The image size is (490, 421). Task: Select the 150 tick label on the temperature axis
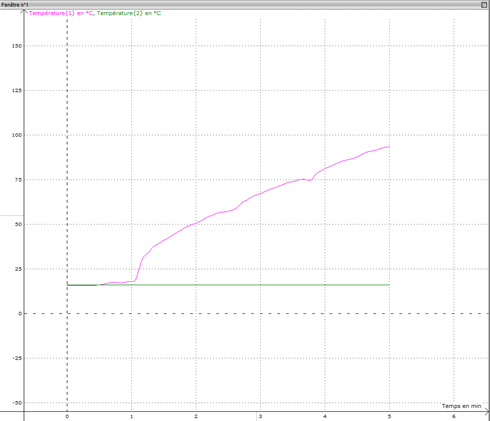click(x=17, y=46)
